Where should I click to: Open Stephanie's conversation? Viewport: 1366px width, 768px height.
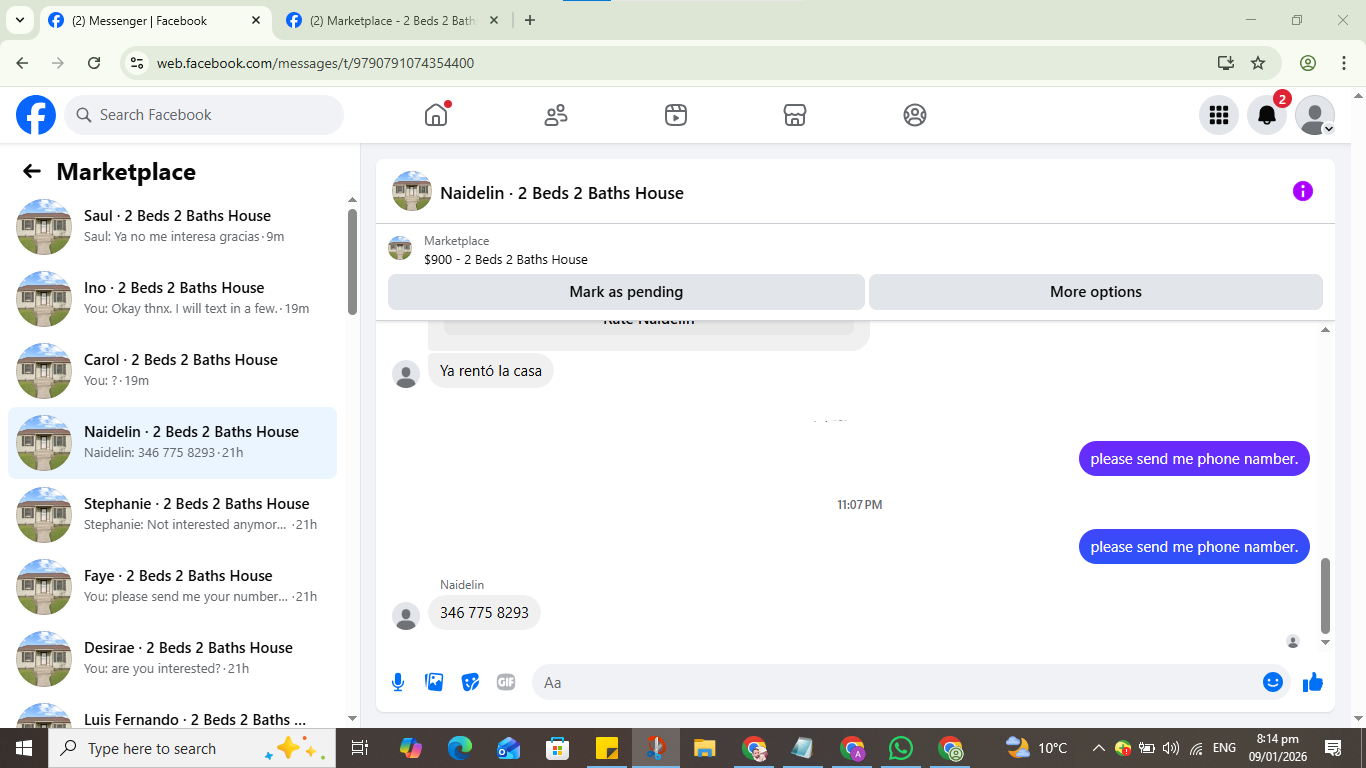click(x=172, y=515)
